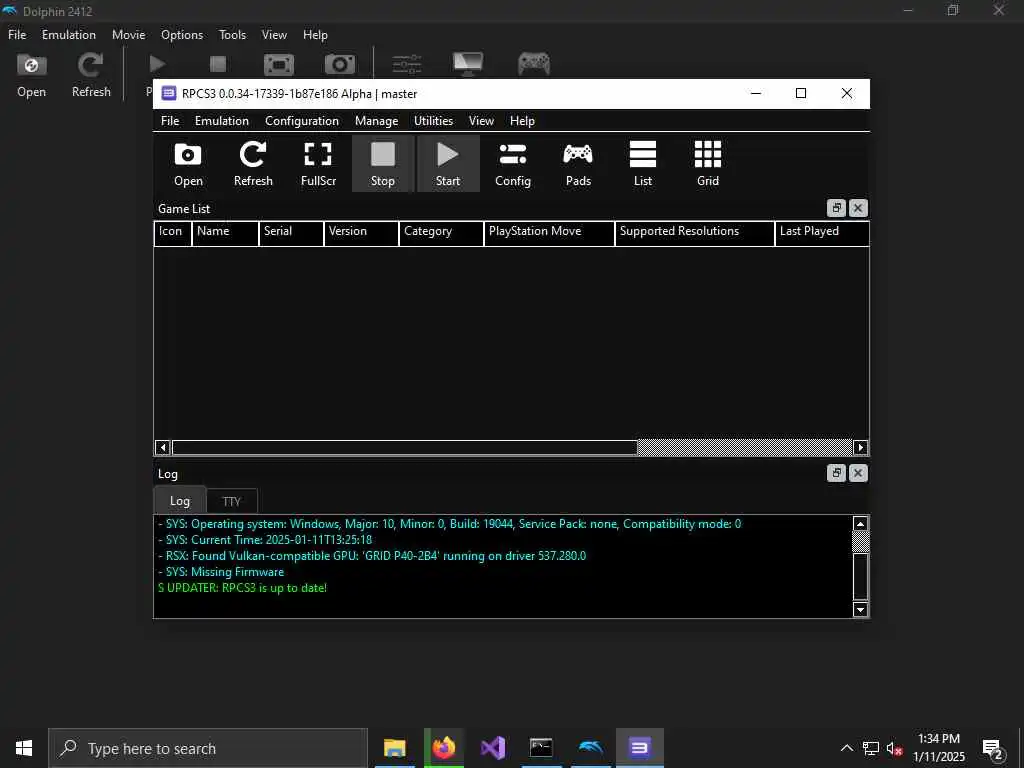
Task: Open the Dolphin View menu
Action: [x=274, y=35]
